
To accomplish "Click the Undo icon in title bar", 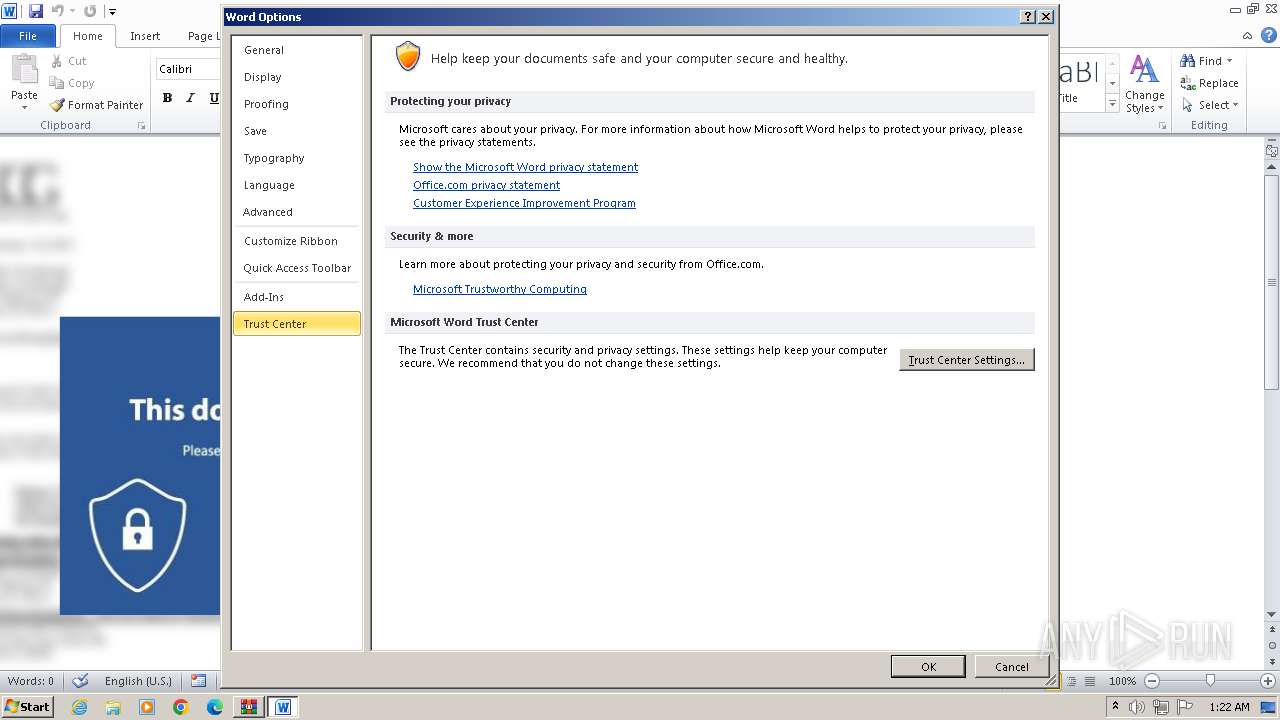I will (57, 11).
